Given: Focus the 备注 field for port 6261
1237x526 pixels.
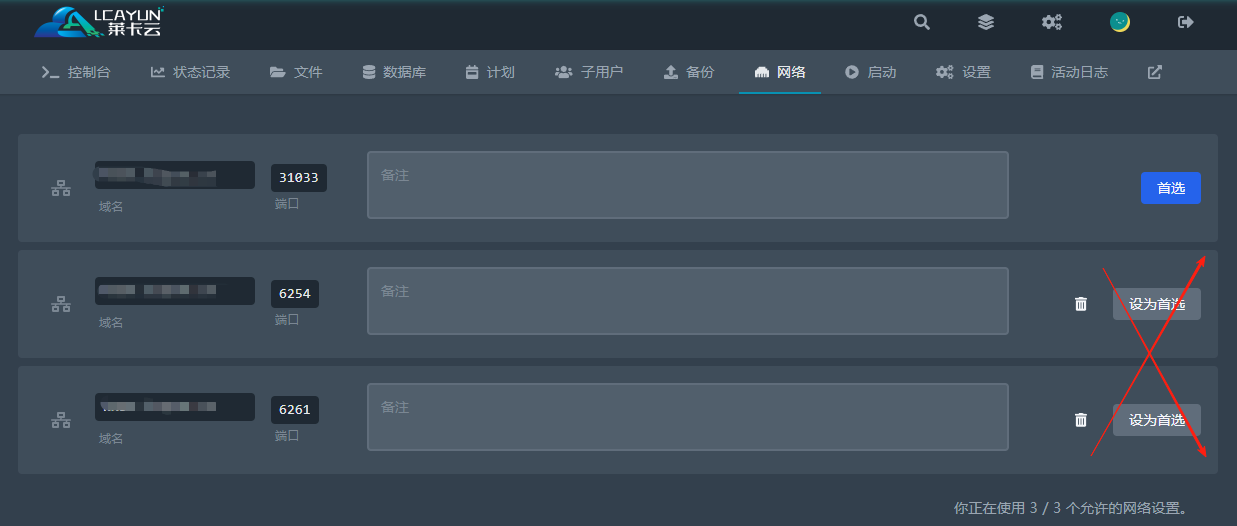Looking at the screenshot, I should point(688,417).
